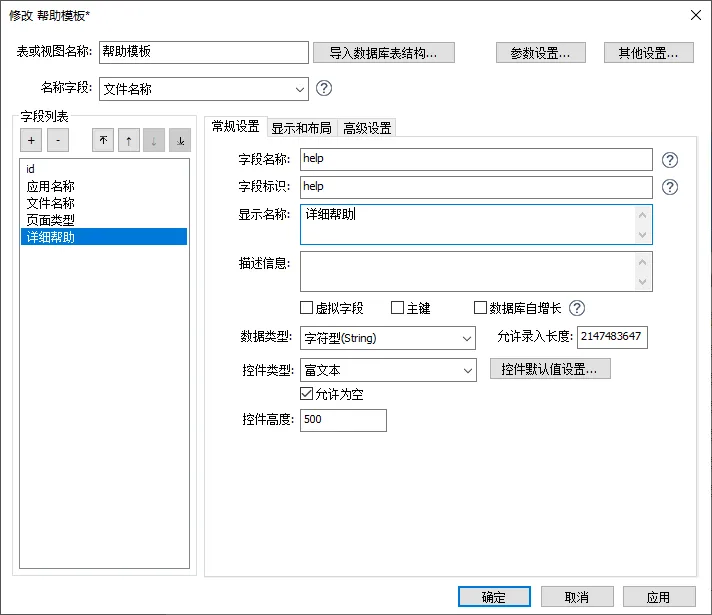Image resolution: width=712 pixels, height=615 pixels.
Task: Select 页面类型 in the field list
Action: pos(51,220)
